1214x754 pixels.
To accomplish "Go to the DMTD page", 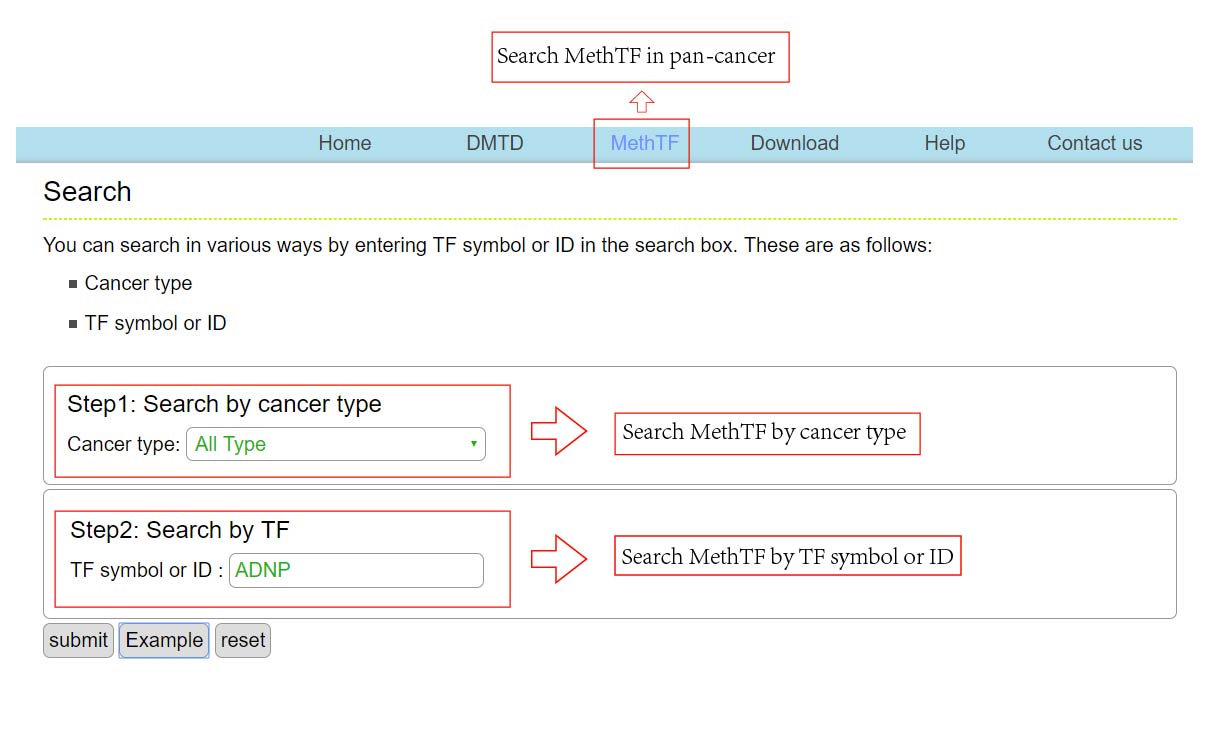I will pyautogui.click(x=495, y=143).
